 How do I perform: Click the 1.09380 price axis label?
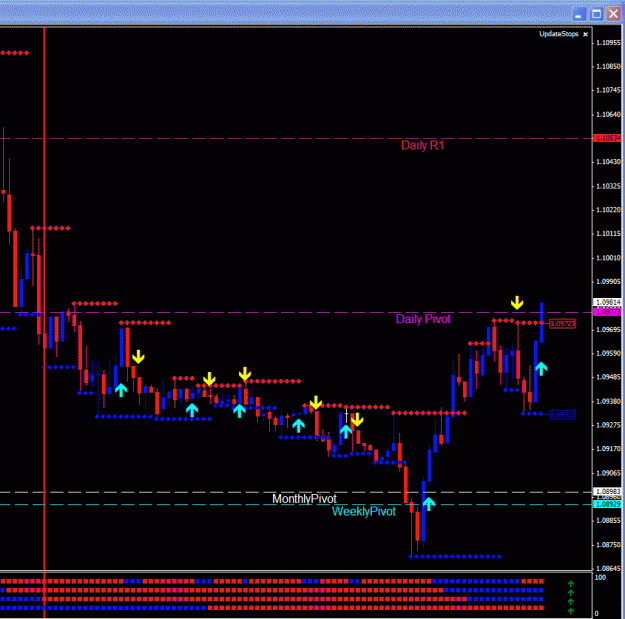click(608, 401)
